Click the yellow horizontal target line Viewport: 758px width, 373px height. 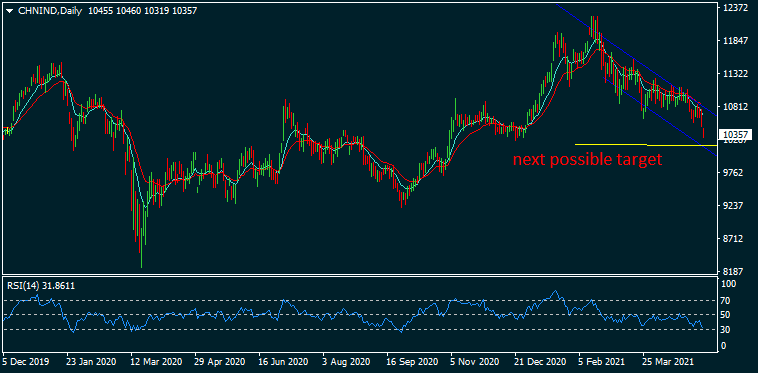coord(645,144)
